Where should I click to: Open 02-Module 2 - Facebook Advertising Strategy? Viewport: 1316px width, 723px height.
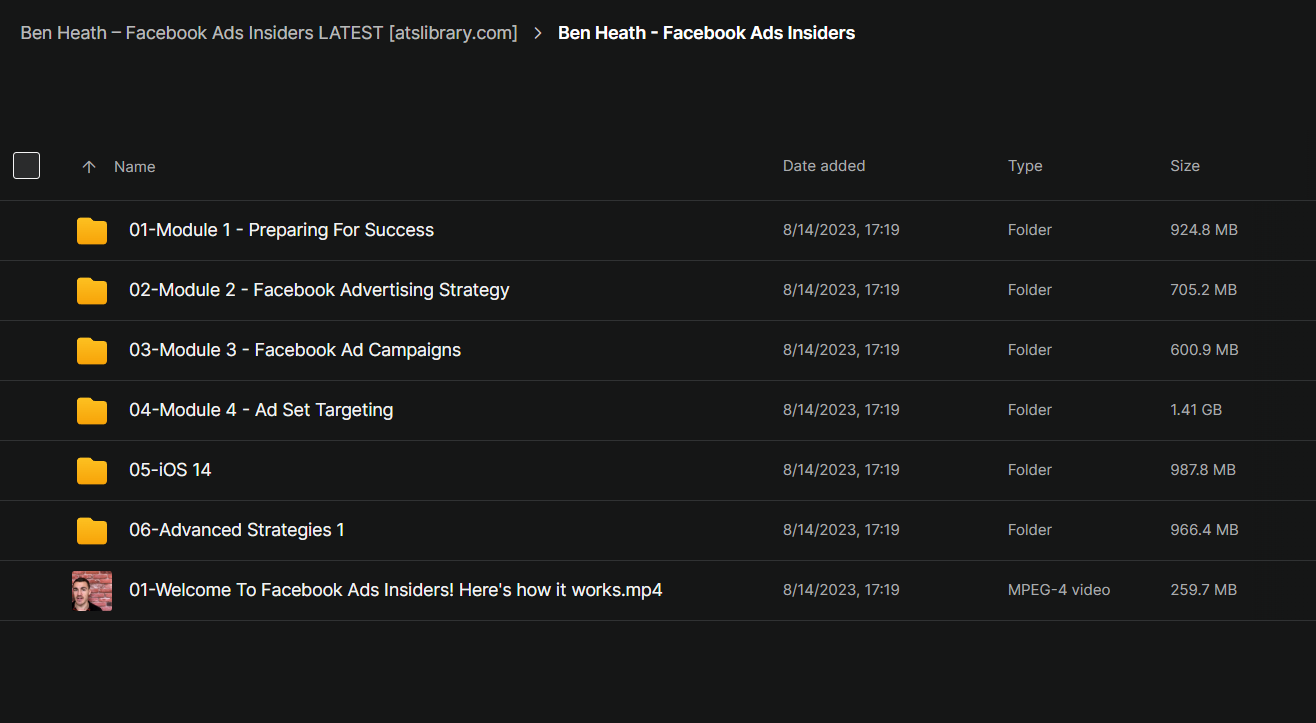coord(319,290)
